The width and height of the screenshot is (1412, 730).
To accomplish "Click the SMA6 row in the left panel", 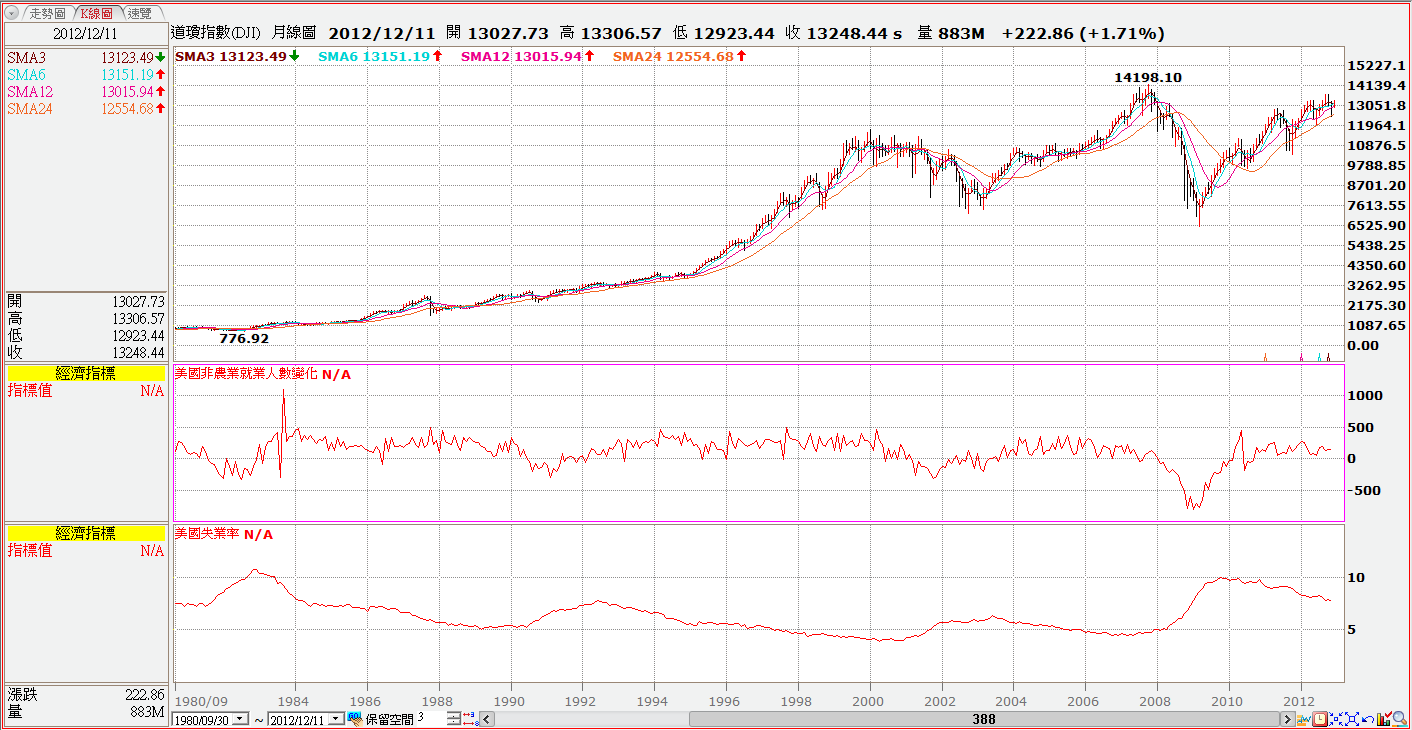I will [86, 74].
